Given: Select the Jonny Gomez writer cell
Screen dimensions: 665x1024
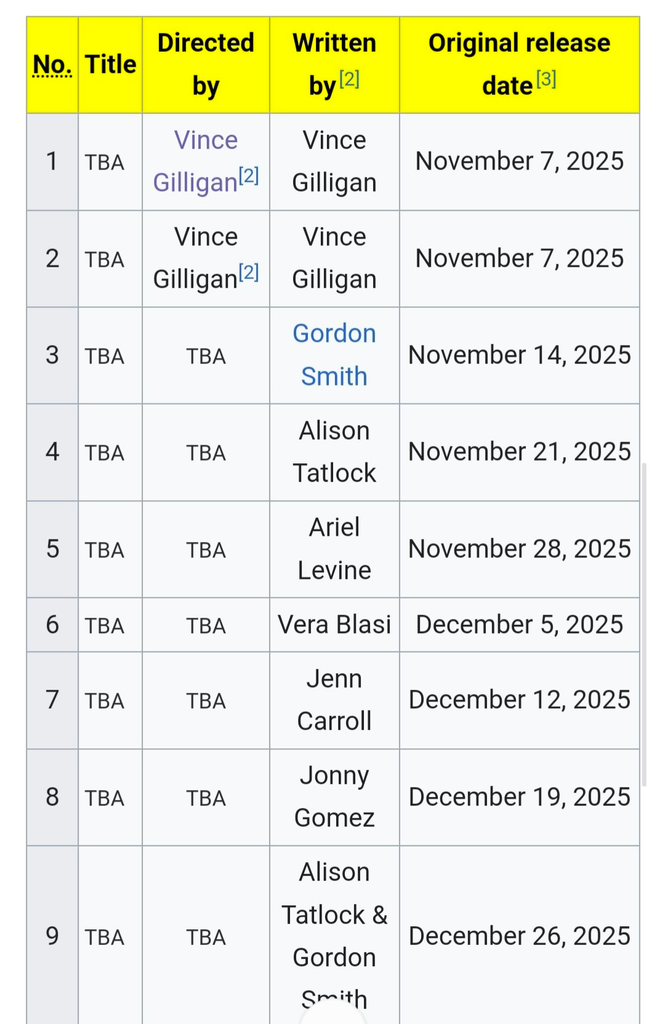Looking at the screenshot, I should click(334, 797).
